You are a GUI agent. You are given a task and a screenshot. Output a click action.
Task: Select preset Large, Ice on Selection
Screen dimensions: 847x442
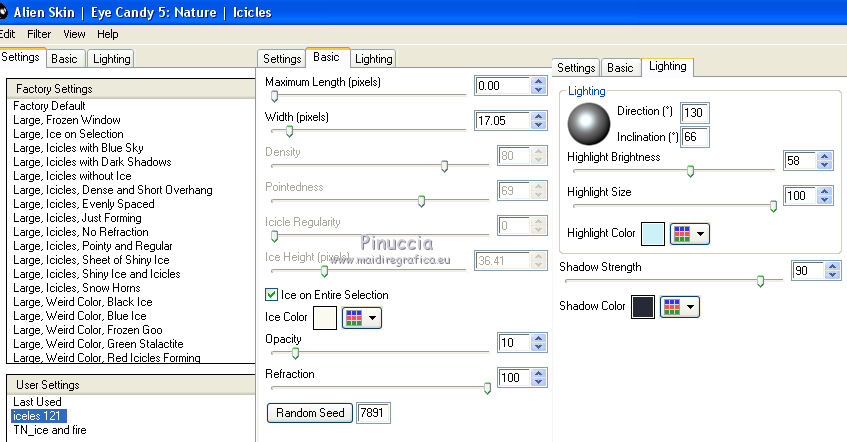[68, 134]
